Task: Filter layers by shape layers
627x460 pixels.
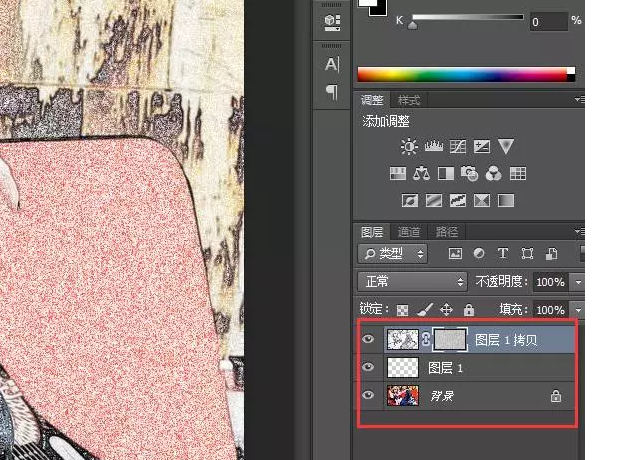Action: pos(527,254)
